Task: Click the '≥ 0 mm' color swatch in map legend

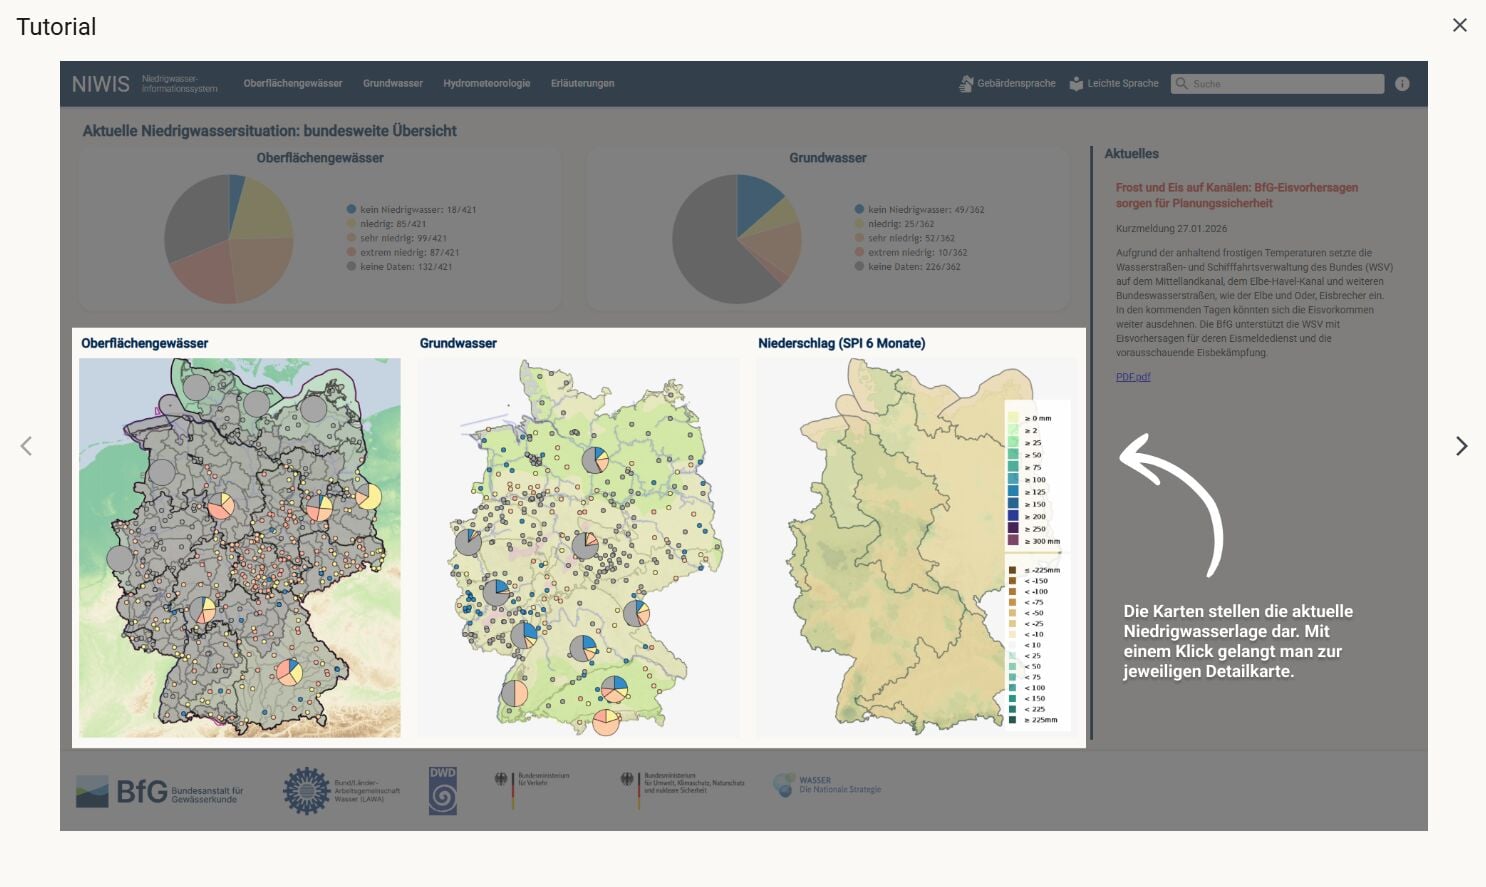Action: (x=1013, y=418)
